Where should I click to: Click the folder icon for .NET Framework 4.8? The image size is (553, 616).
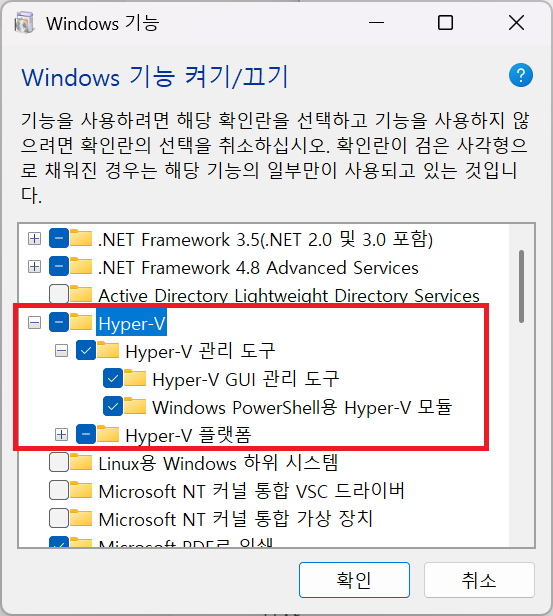tap(81, 266)
